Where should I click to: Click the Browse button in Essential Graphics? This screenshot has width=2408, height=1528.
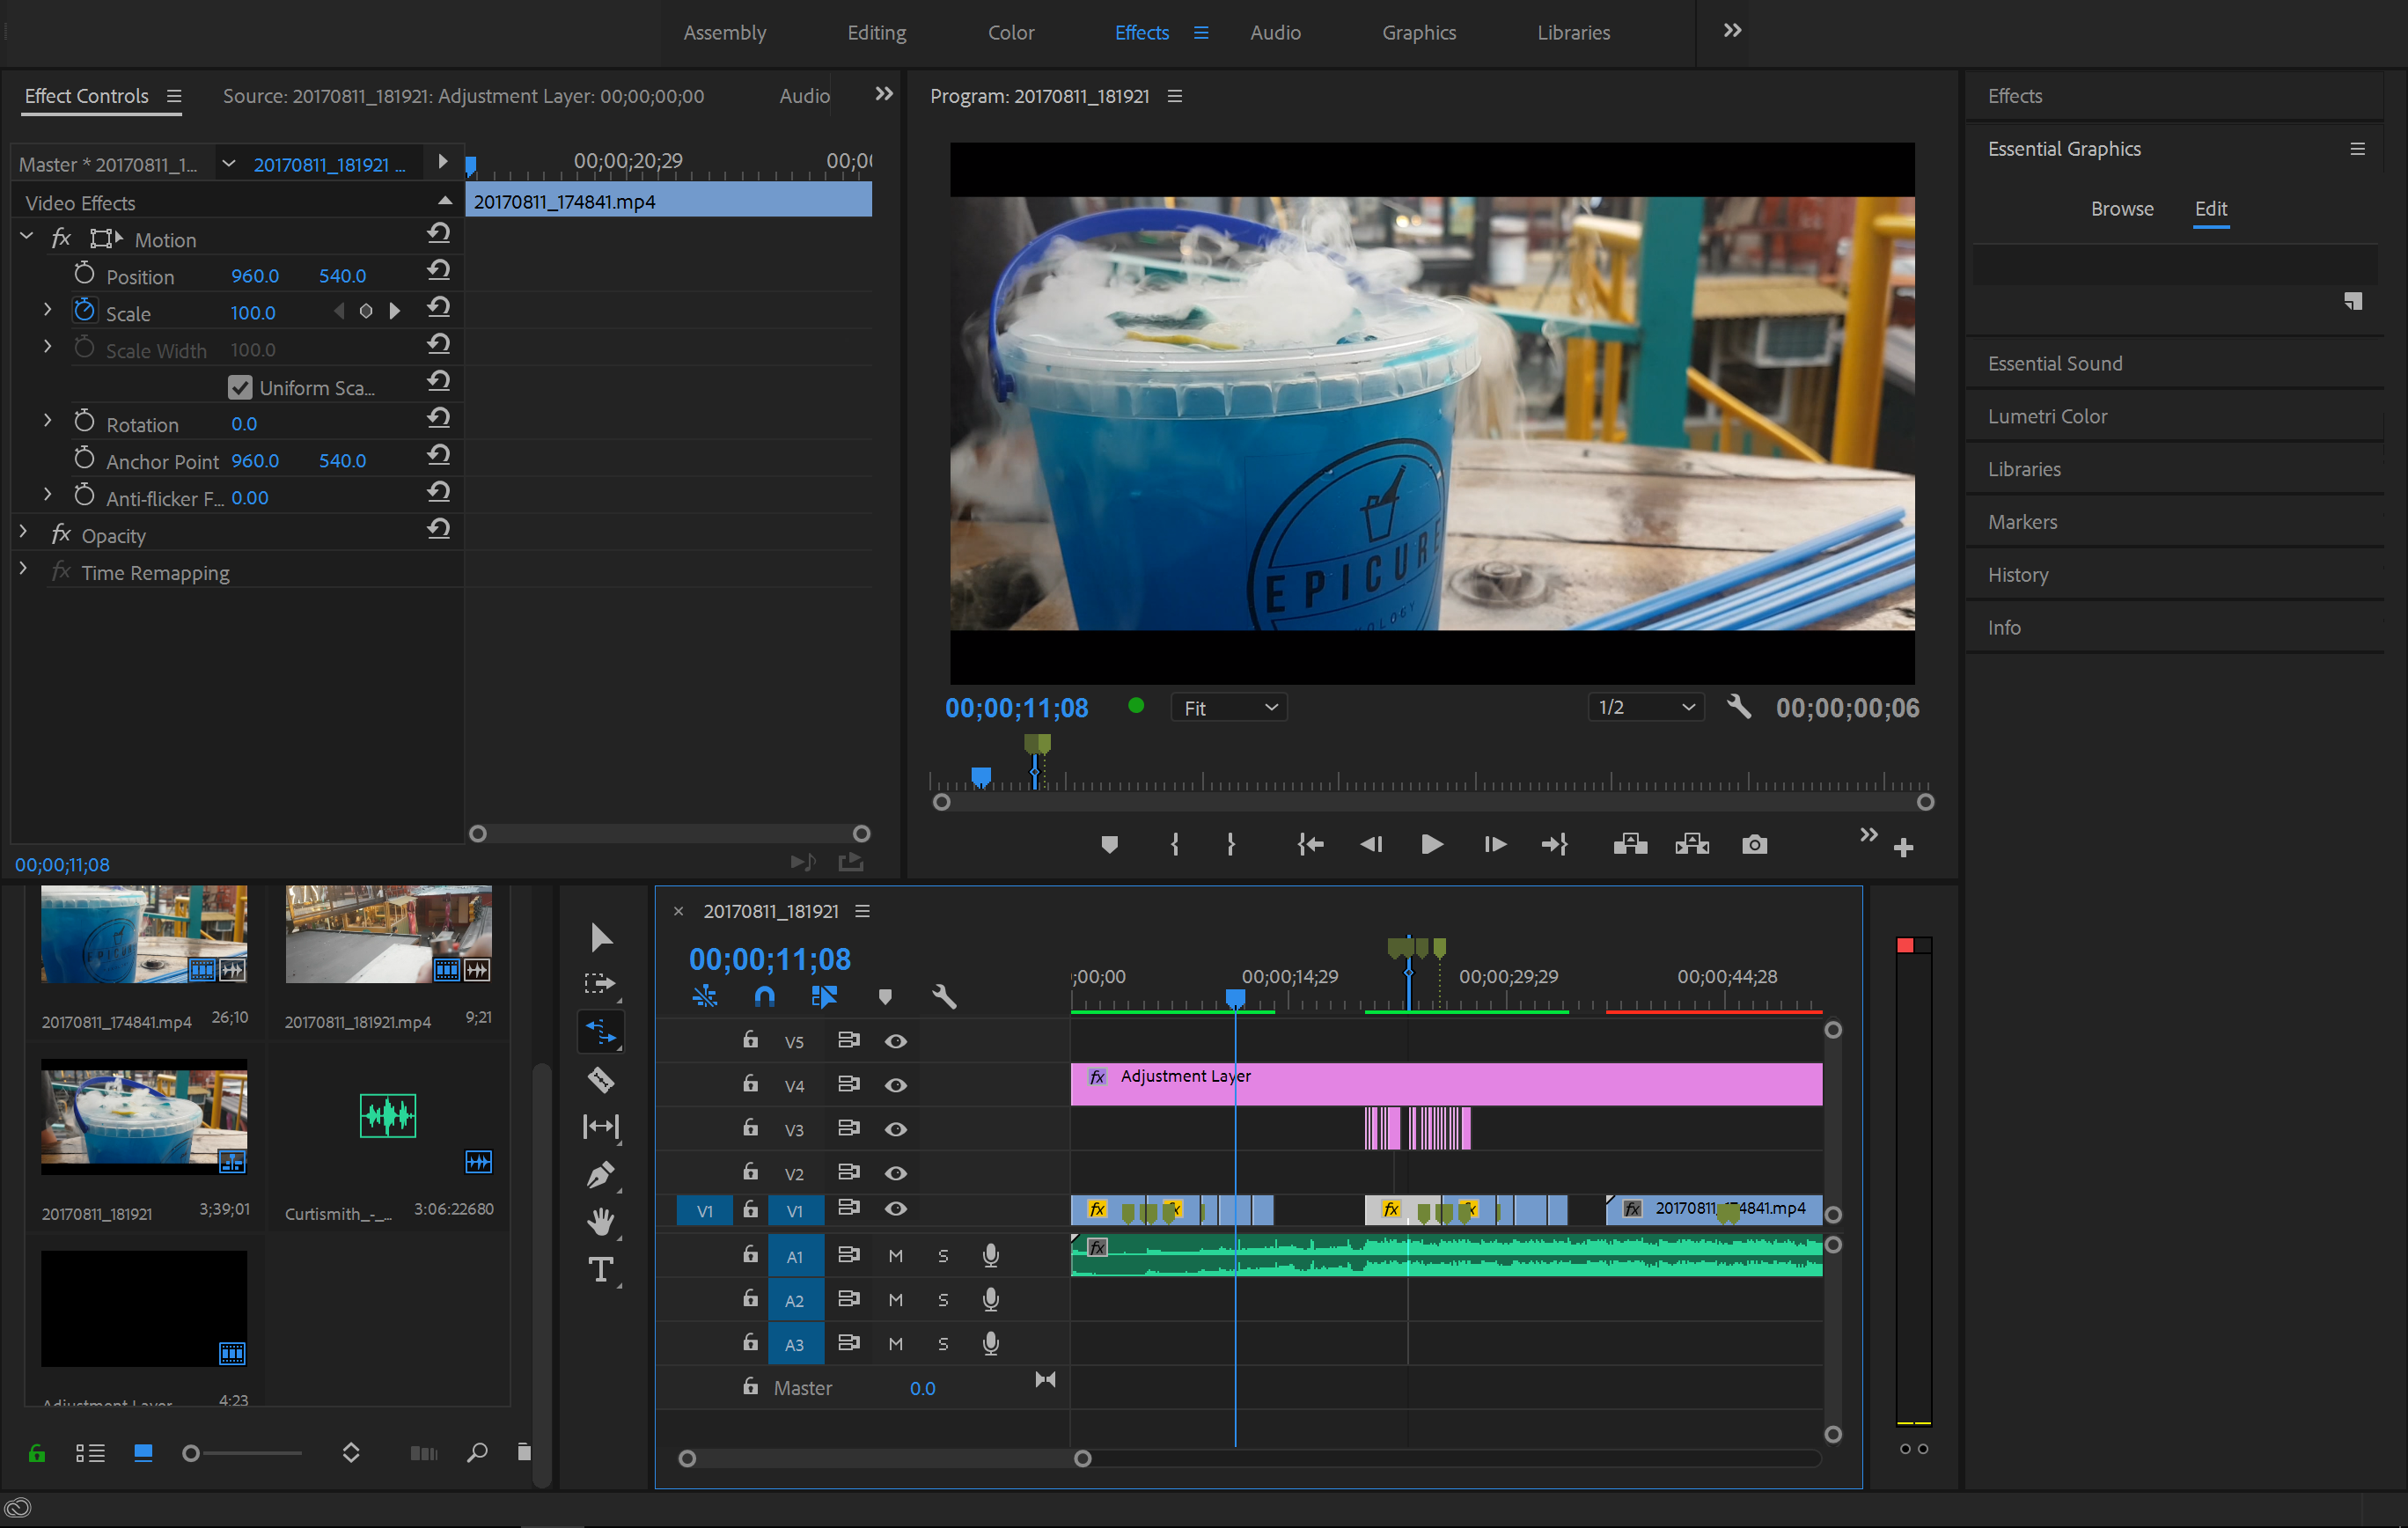(x=2122, y=207)
